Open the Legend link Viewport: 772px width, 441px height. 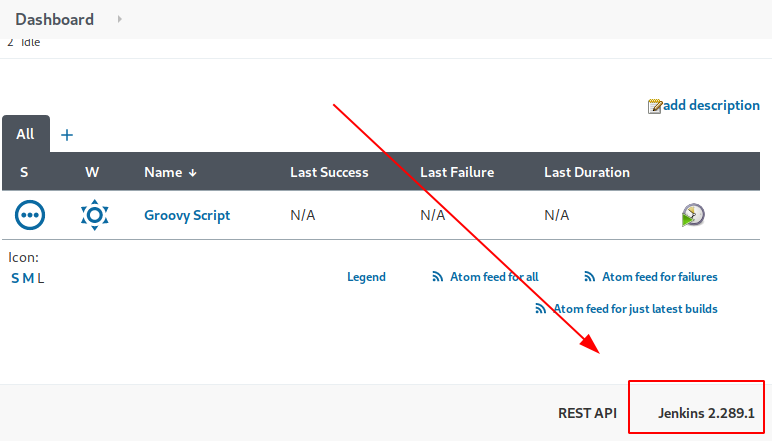366,277
